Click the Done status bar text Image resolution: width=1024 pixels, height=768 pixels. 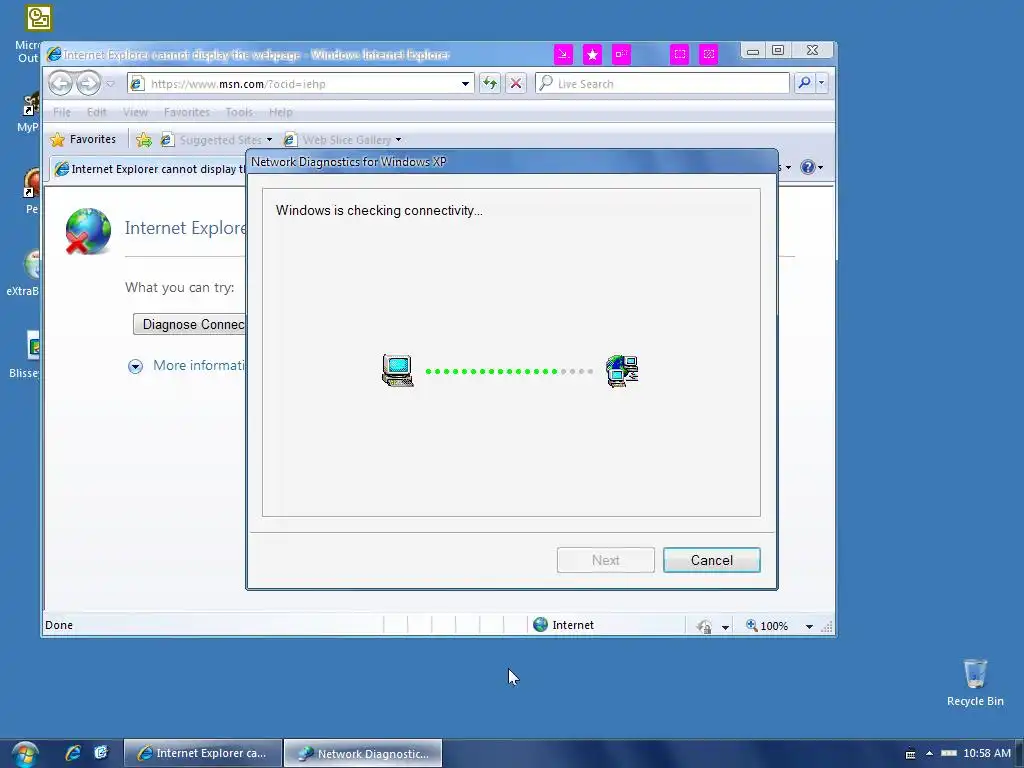(x=59, y=625)
